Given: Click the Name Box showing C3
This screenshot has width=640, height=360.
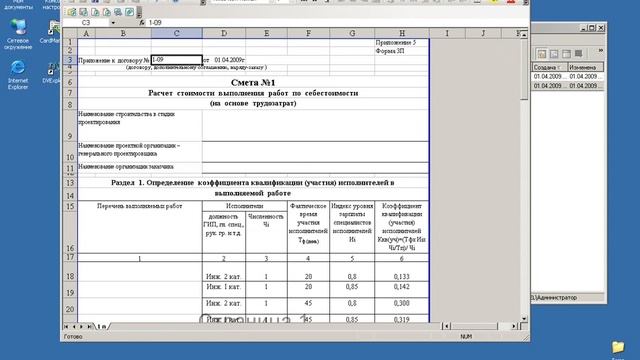Looking at the screenshot, I should [86, 23].
